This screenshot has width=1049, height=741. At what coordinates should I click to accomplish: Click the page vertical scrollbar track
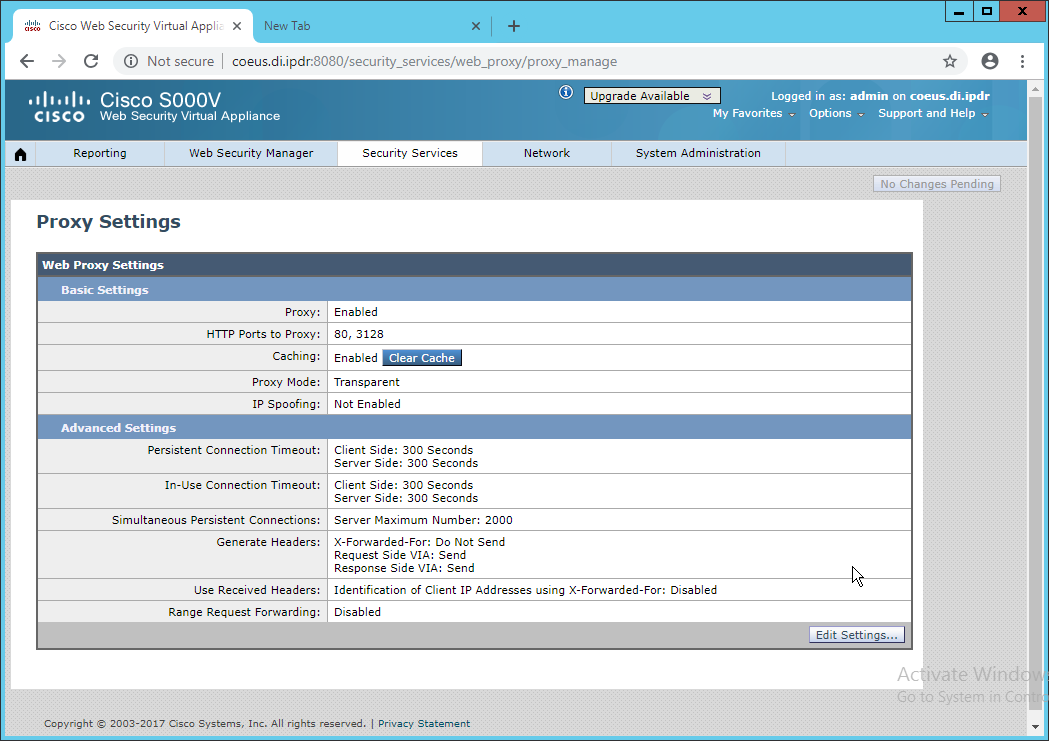click(x=1035, y=401)
